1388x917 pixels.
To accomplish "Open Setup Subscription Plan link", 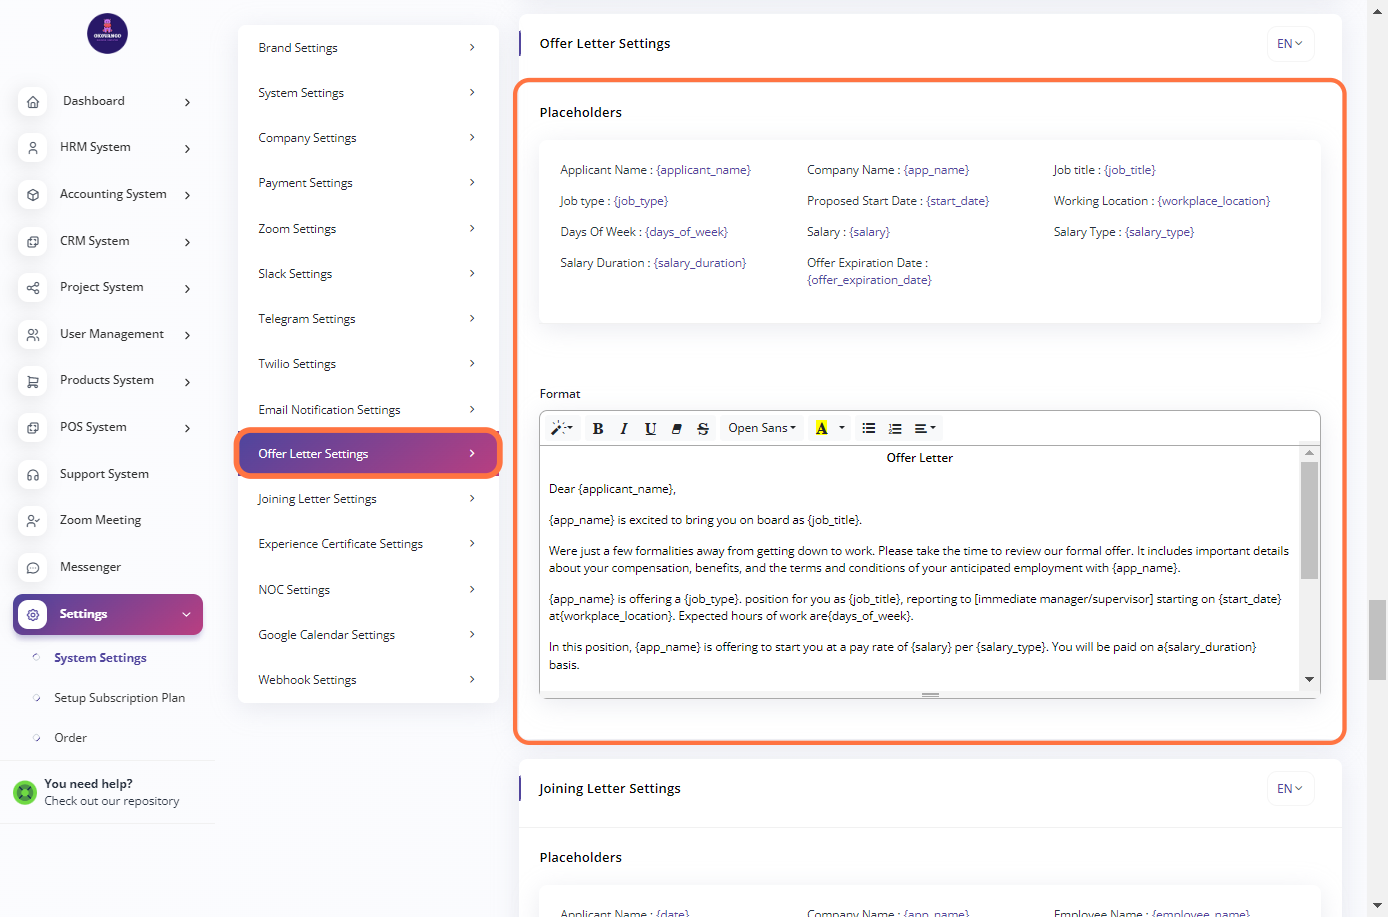I will pos(119,698).
